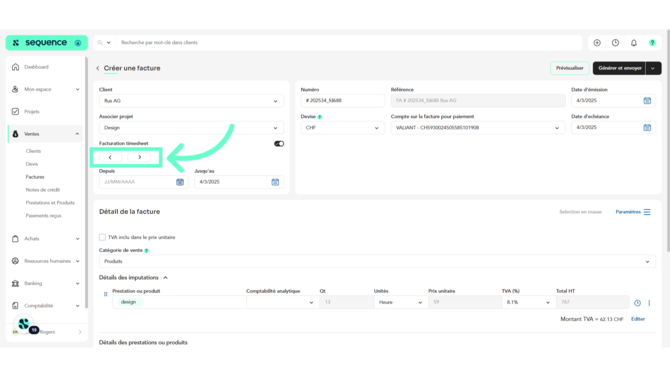Click the green help icon in top bar

pyautogui.click(x=652, y=43)
